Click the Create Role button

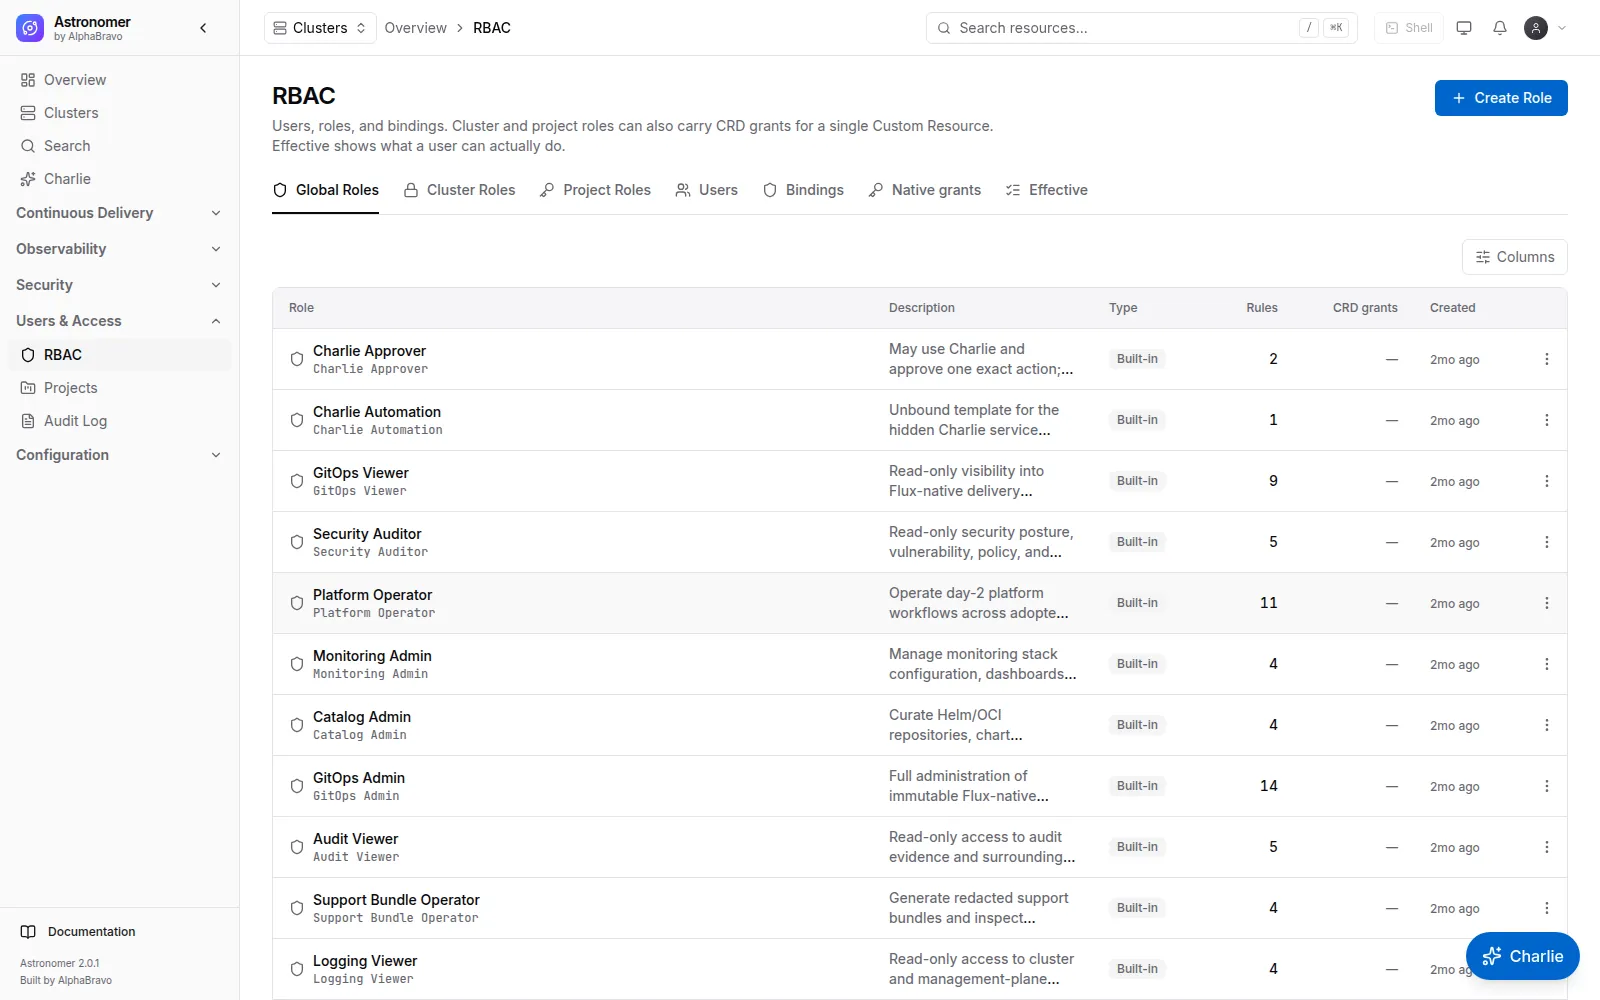1501,98
